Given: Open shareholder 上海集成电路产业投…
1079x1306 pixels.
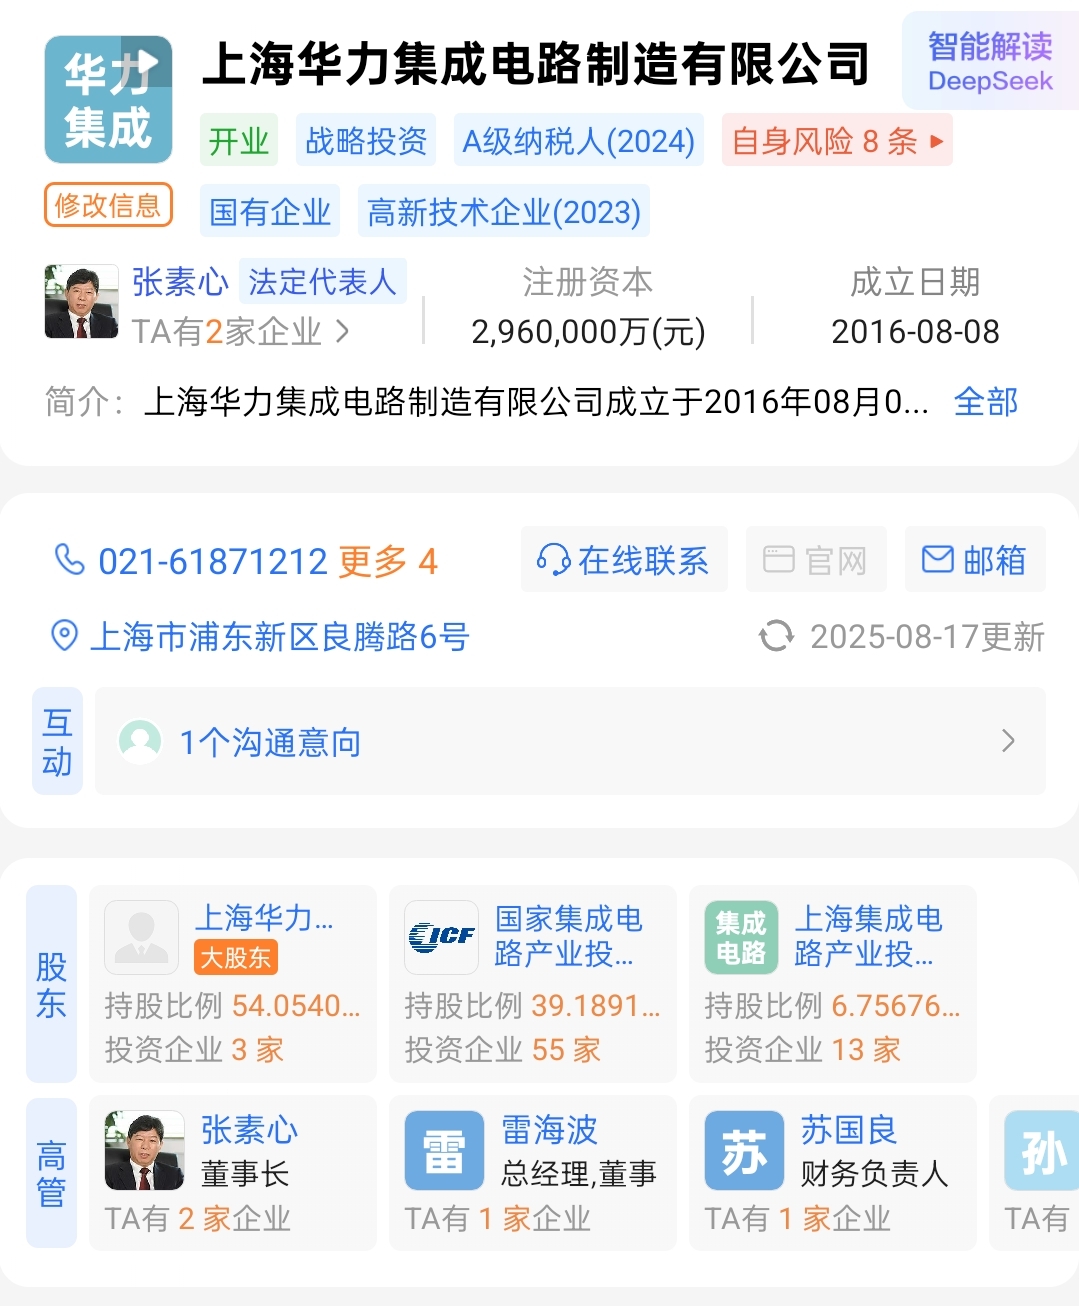Looking at the screenshot, I should tap(868, 935).
